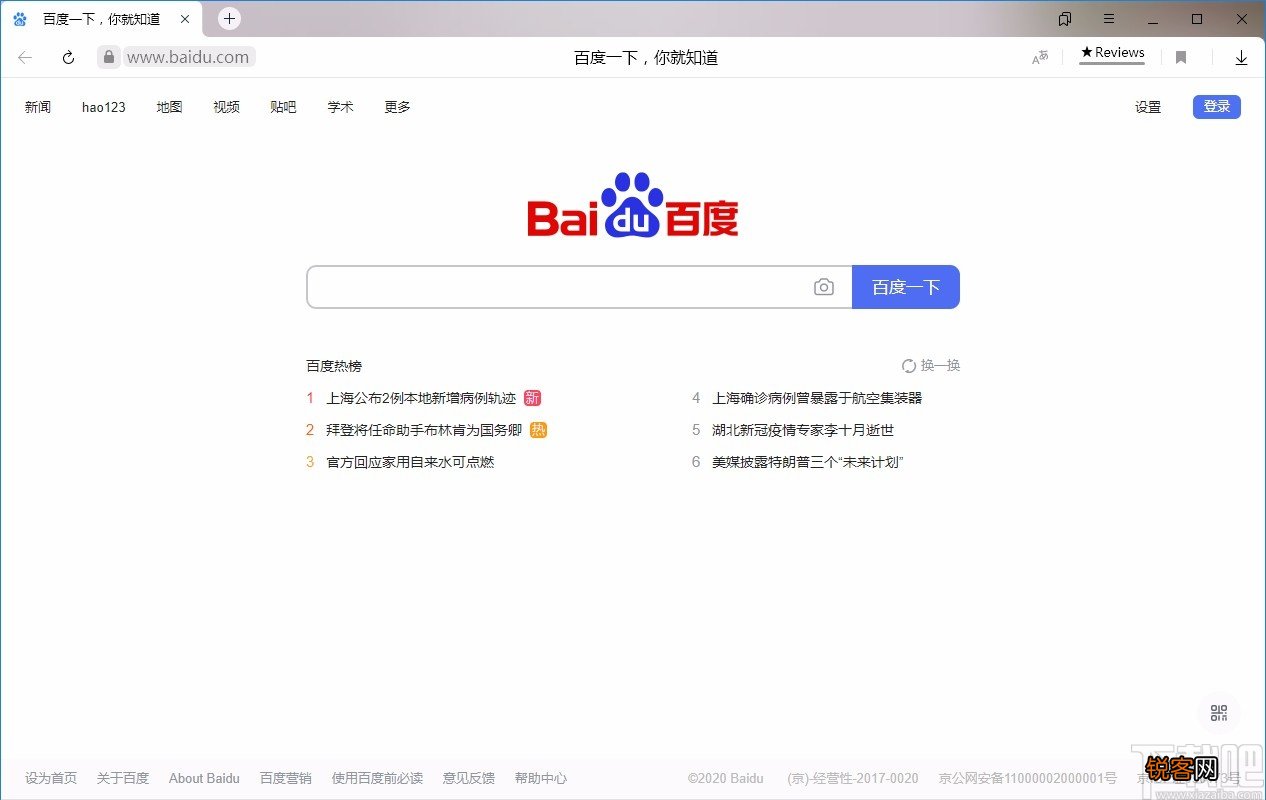The width and height of the screenshot is (1266, 800).
Task: Click the camera image search icon
Action: tap(823, 287)
